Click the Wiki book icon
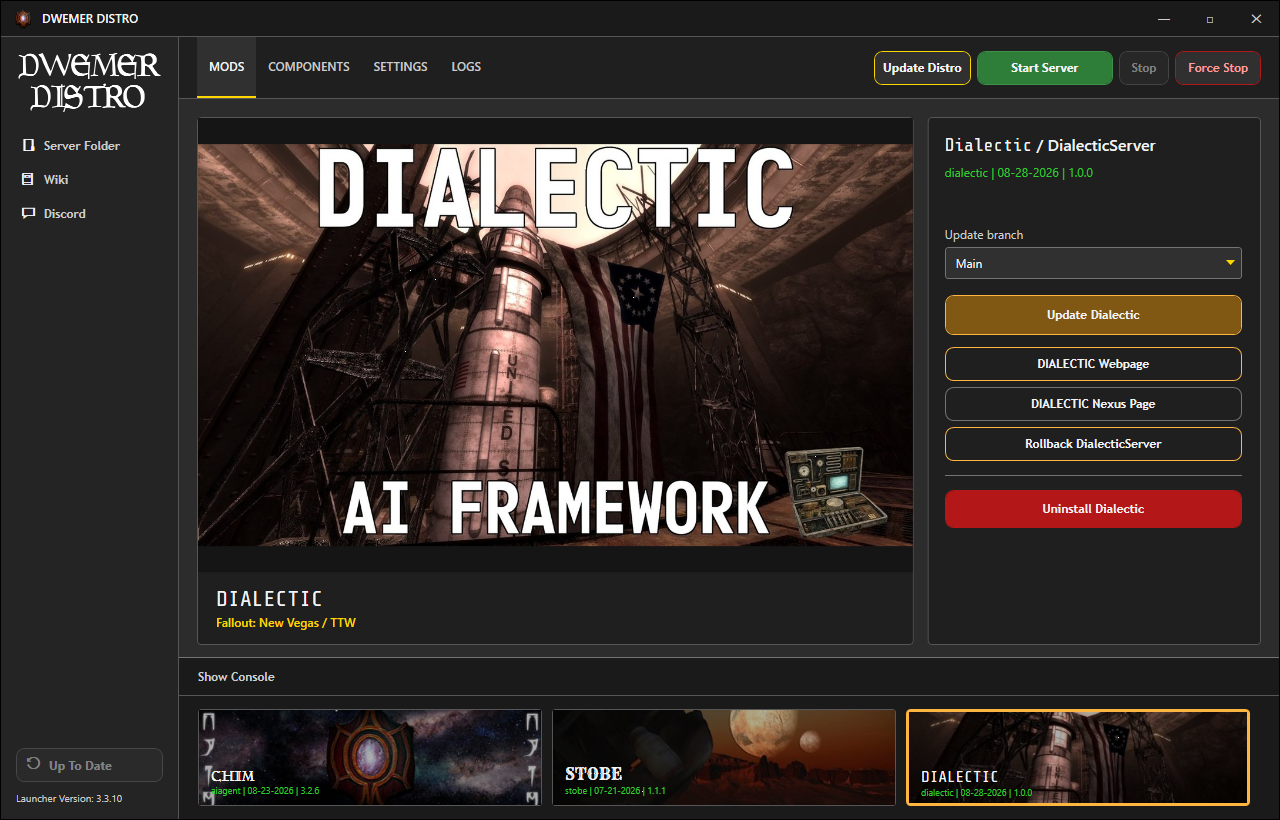Image resolution: width=1280 pixels, height=820 pixels. (28, 180)
